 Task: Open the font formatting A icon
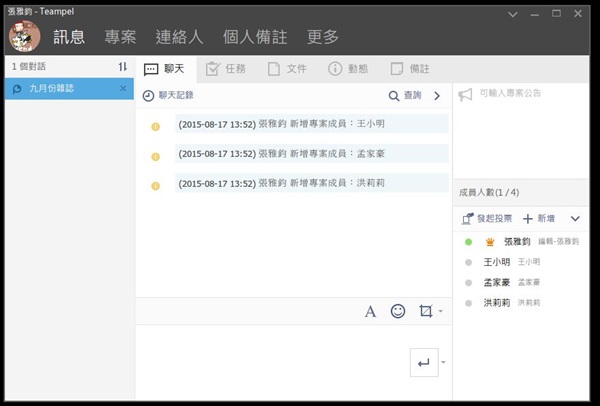coord(370,312)
